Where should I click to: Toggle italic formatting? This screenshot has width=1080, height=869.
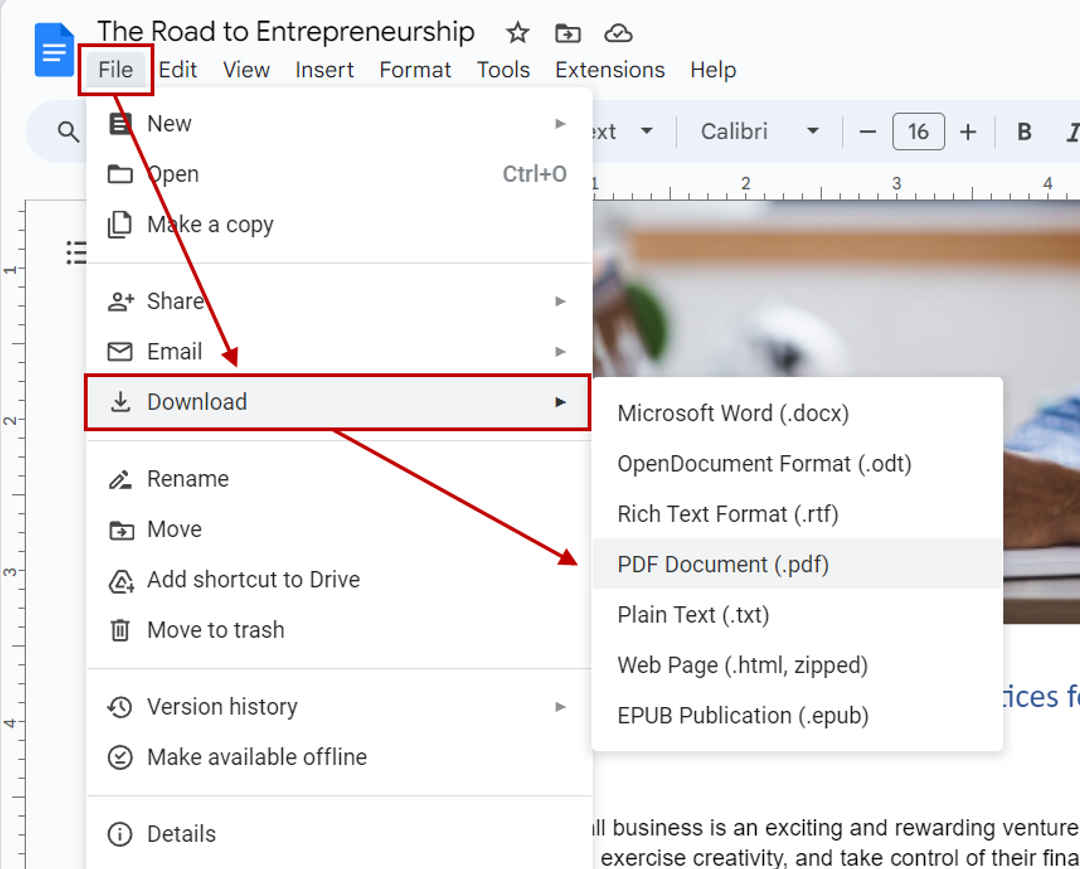tap(1071, 131)
